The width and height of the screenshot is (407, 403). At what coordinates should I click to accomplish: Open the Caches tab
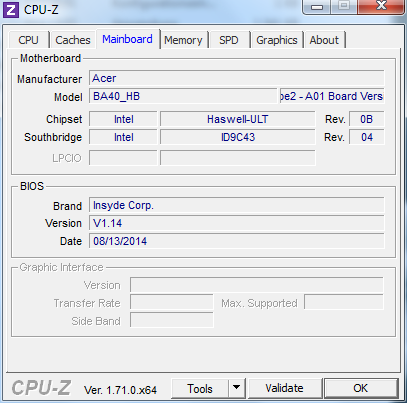pyautogui.click(x=73, y=40)
